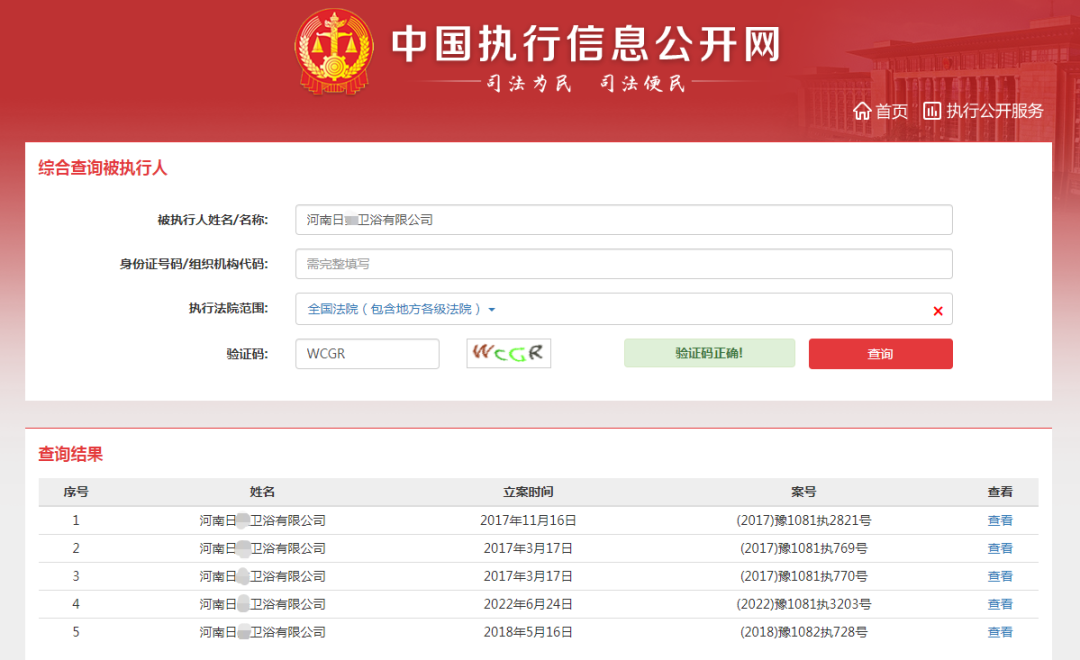The image size is (1080, 660).
Task: Click the 中国执行信息公开网 site title
Action: [585, 44]
